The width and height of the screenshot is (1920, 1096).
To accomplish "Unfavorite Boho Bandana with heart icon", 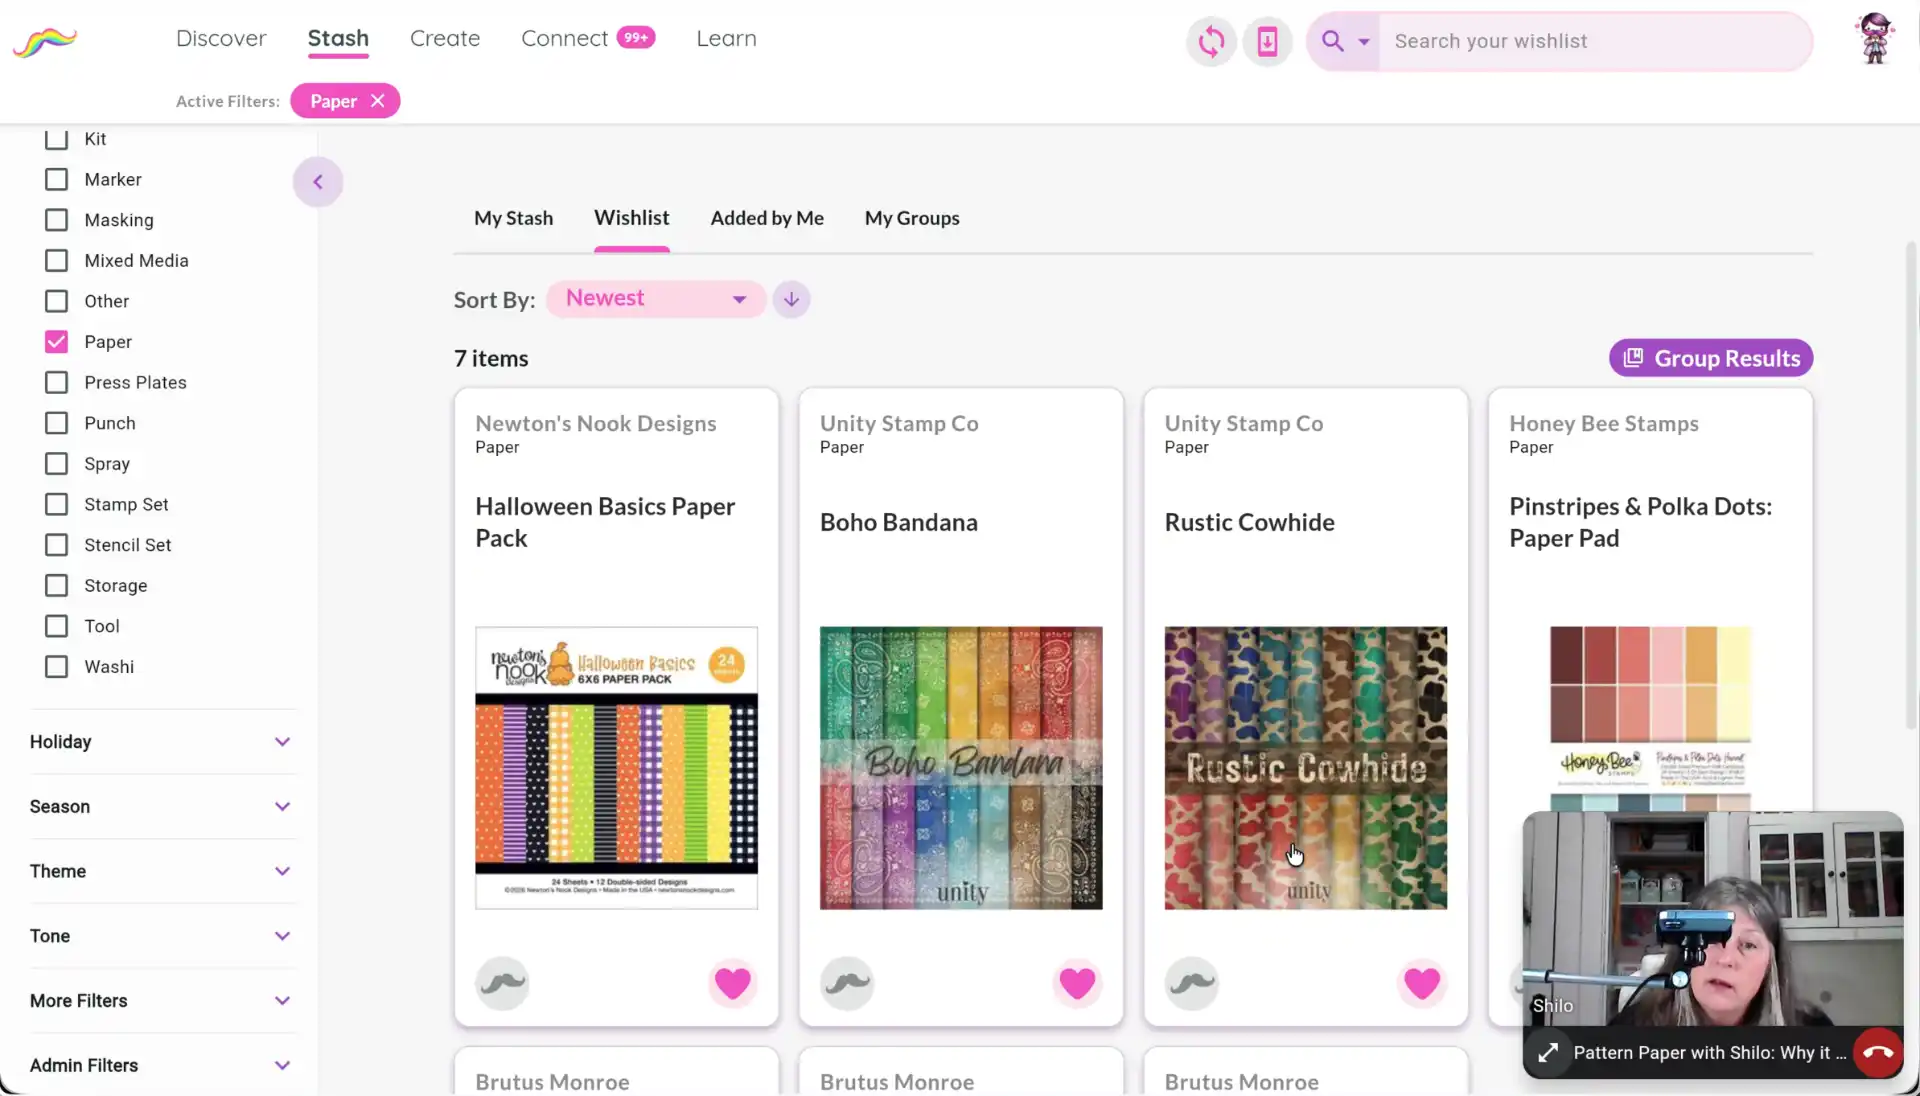I will coord(1077,983).
